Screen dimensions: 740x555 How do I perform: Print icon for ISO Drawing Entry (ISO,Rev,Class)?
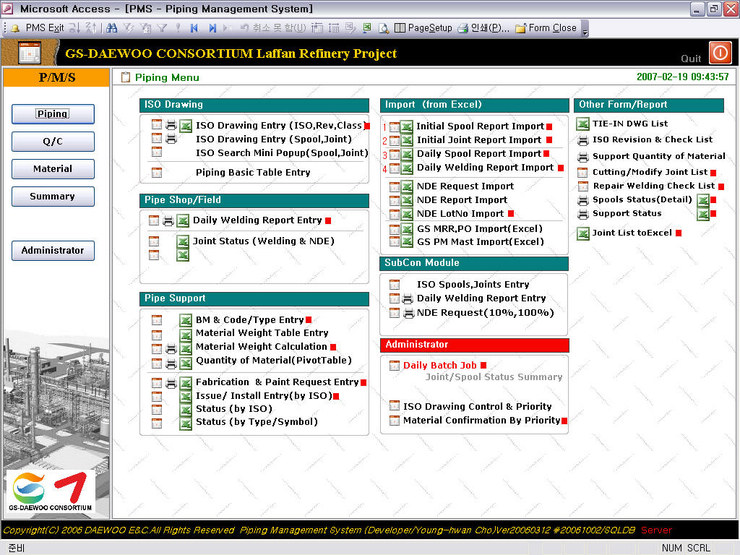(171, 126)
